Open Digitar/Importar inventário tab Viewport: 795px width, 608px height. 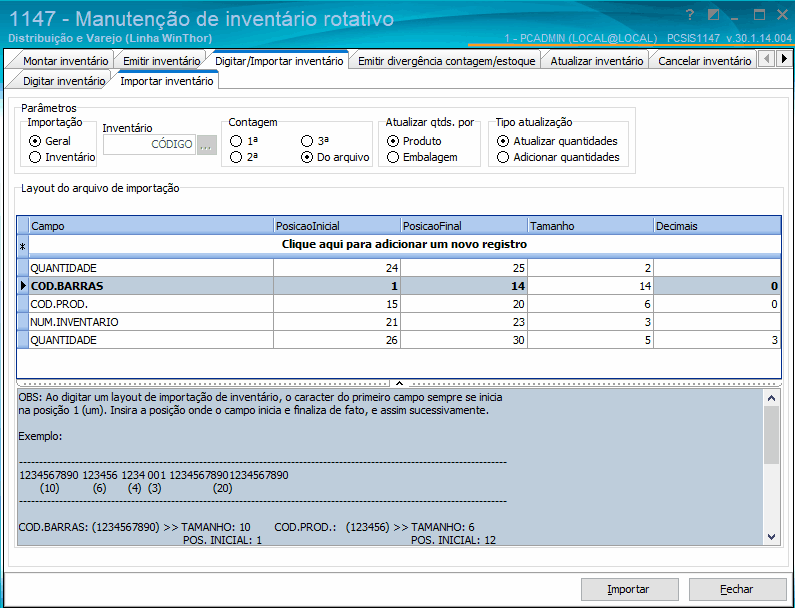[279, 61]
